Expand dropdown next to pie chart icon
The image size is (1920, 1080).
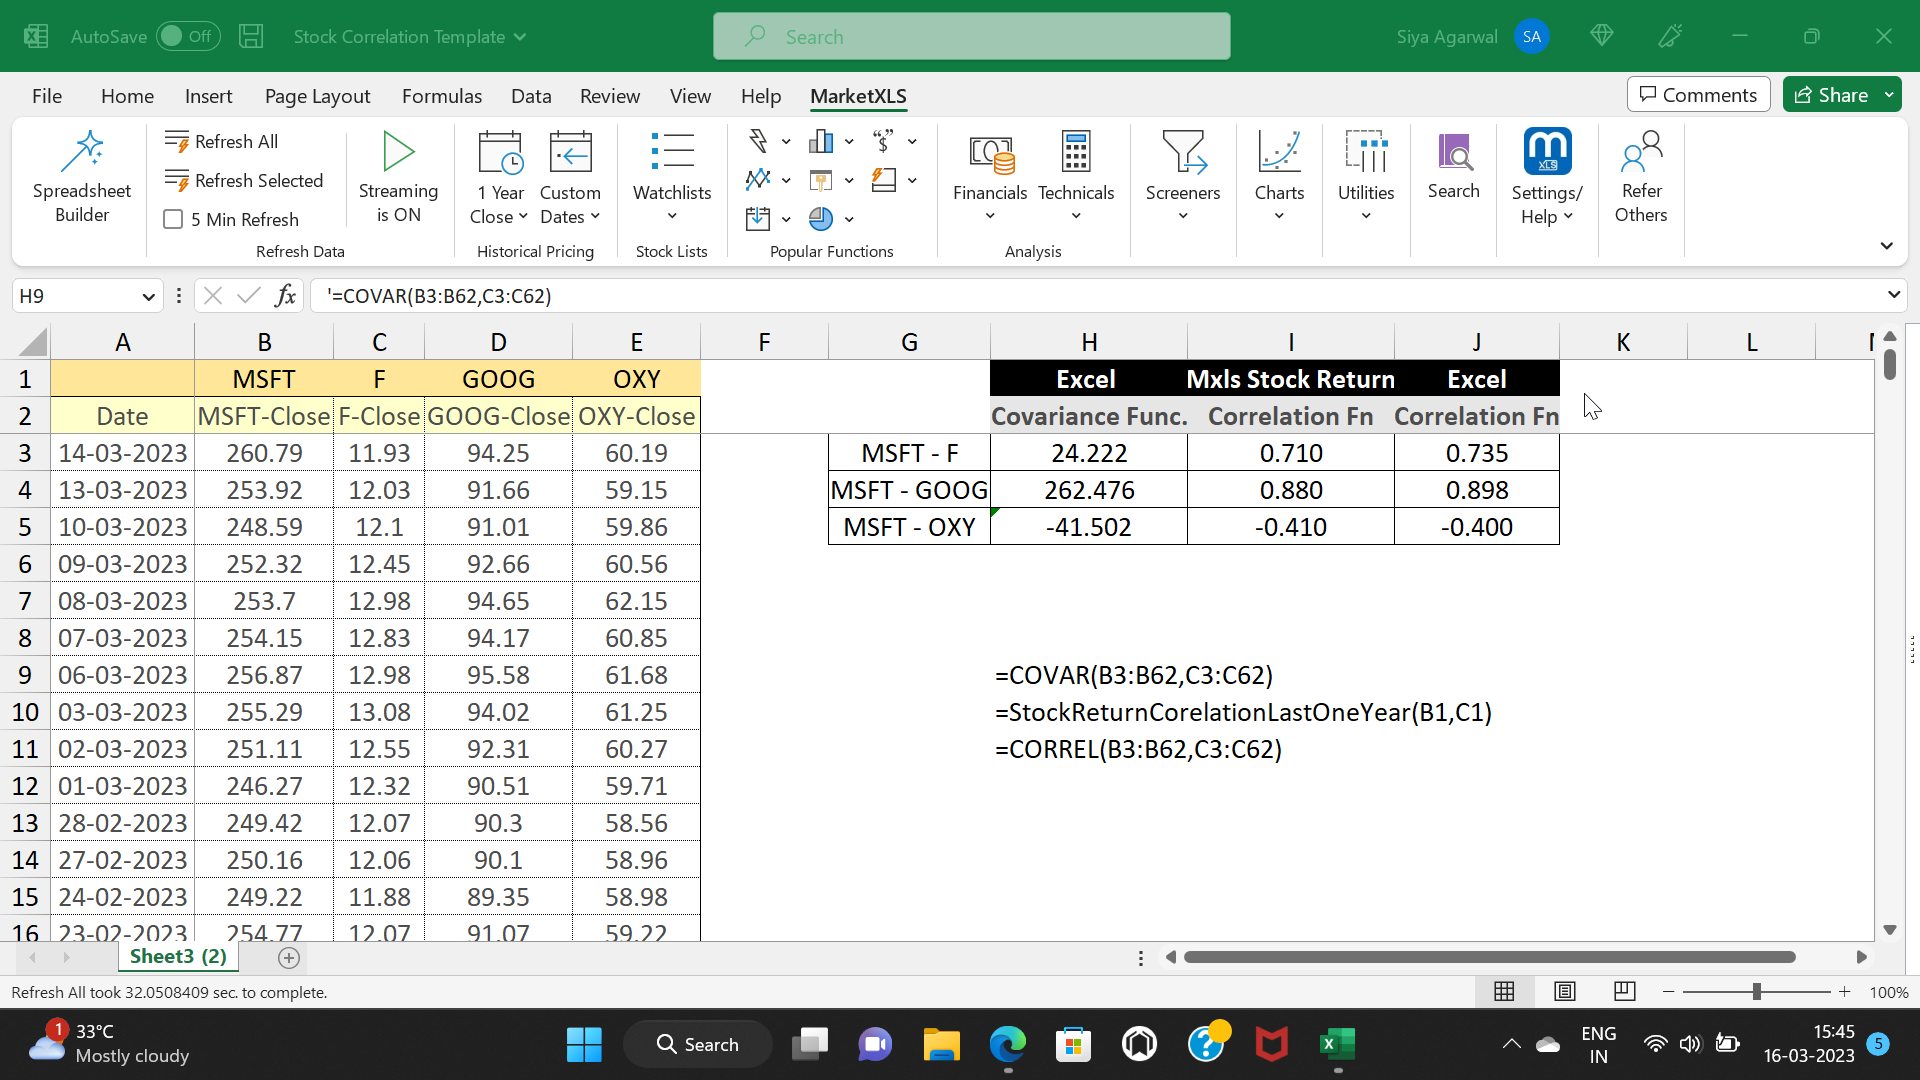[x=849, y=220]
